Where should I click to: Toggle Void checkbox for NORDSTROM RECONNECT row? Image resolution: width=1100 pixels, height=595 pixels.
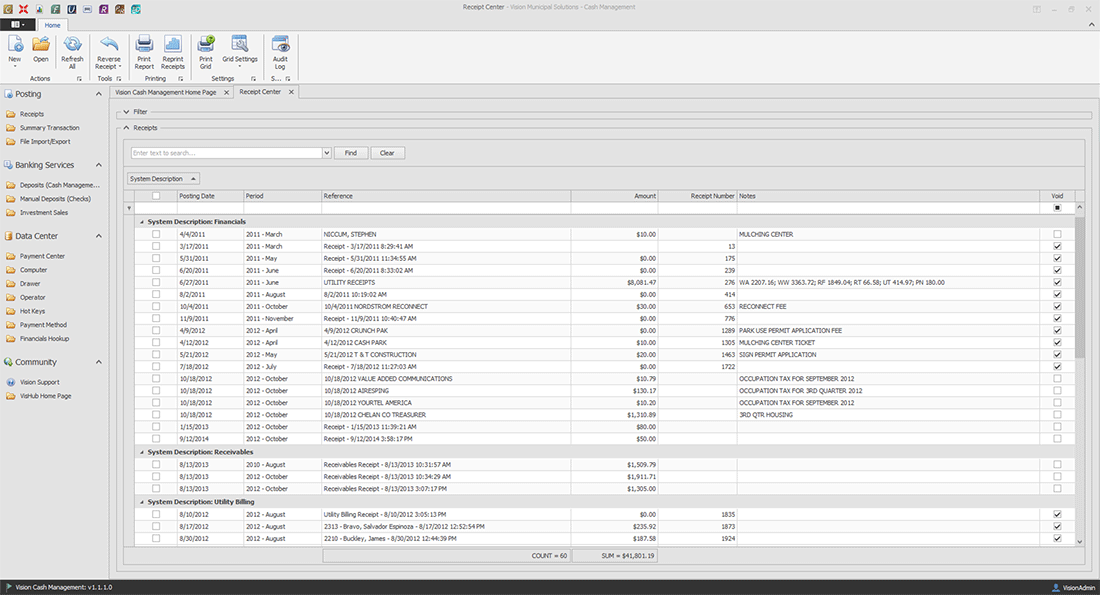pos(1057,307)
